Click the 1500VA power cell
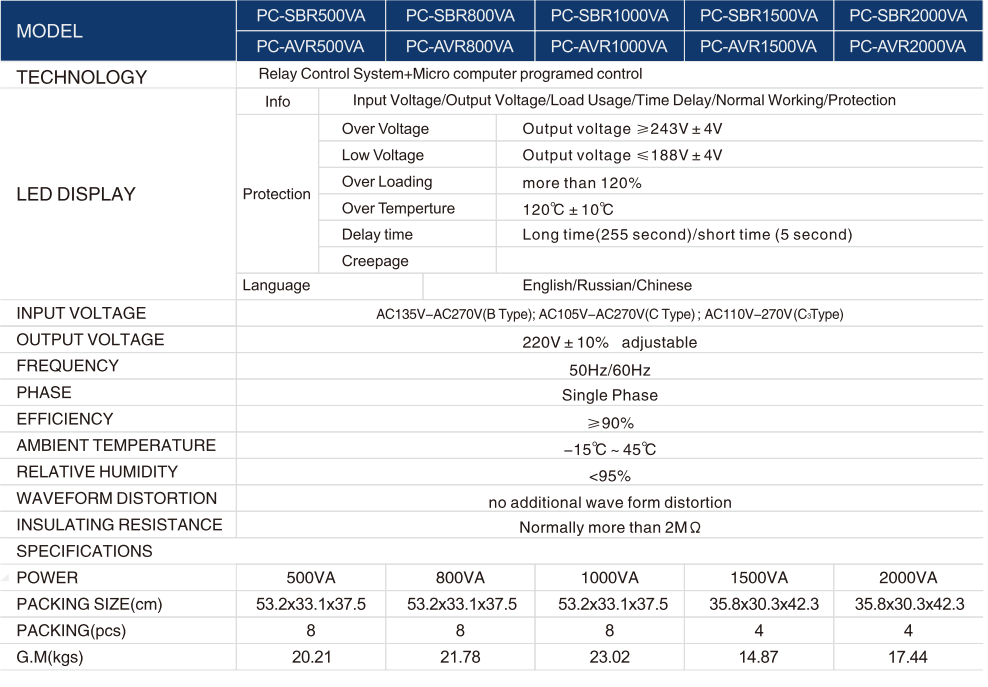The width and height of the screenshot is (988, 687). 758,578
